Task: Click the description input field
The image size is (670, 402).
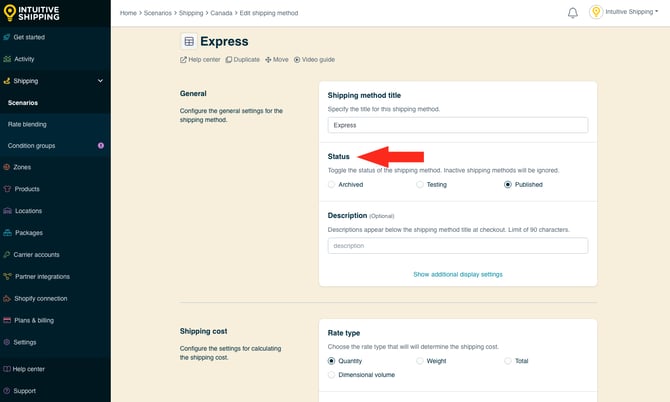Action: pos(458,246)
